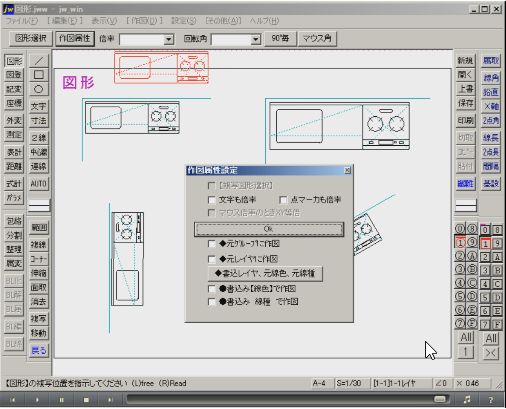Select the 移動 move tool
506x409 pixels.
click(x=39, y=333)
